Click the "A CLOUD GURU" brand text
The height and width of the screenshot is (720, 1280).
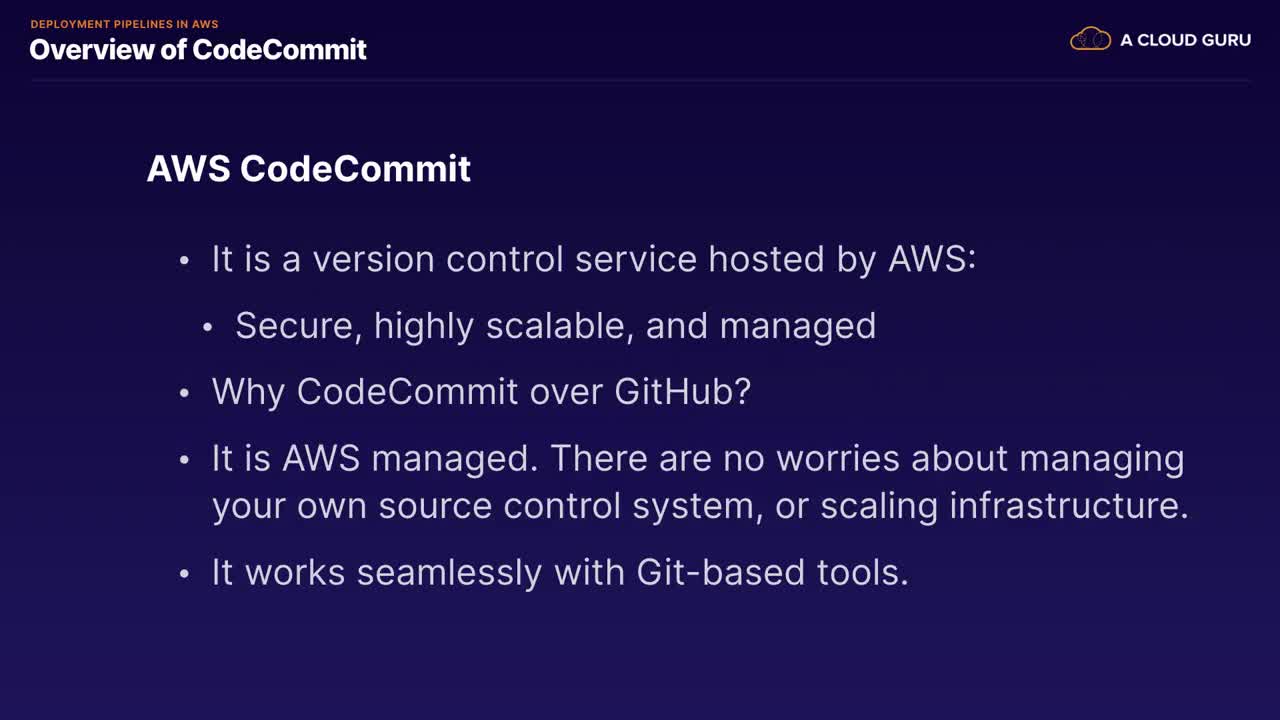[1185, 40]
